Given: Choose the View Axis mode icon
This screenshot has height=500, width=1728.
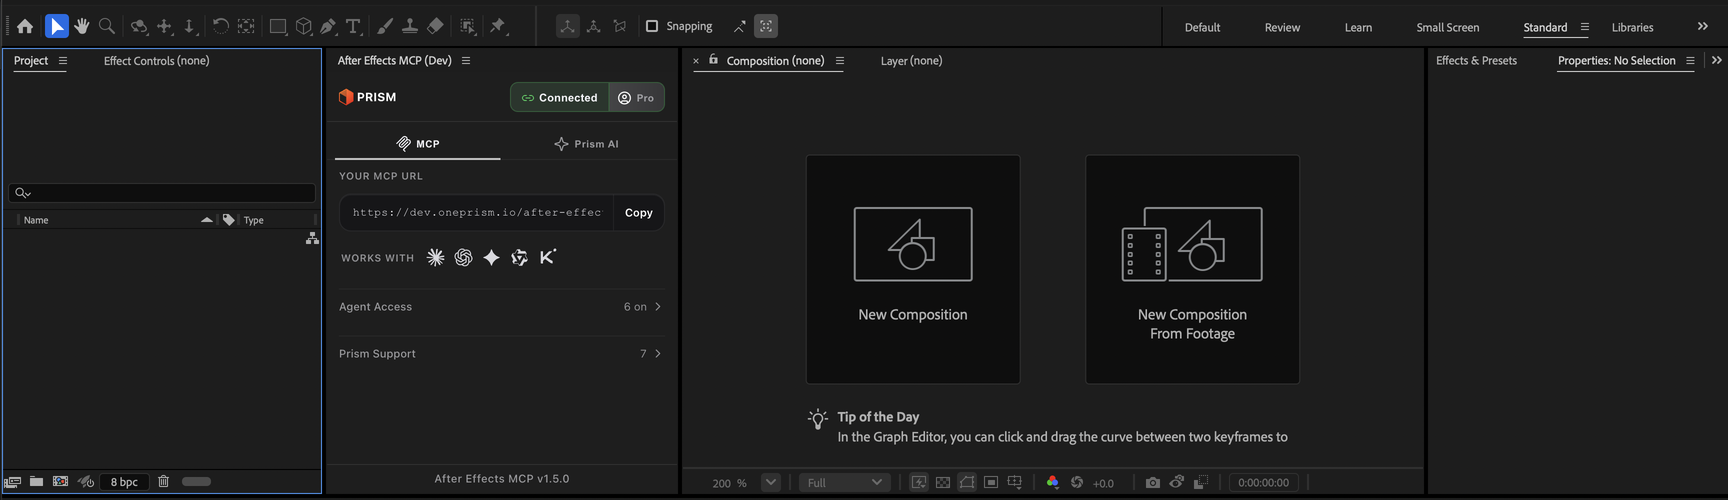Looking at the screenshot, I should click(620, 27).
